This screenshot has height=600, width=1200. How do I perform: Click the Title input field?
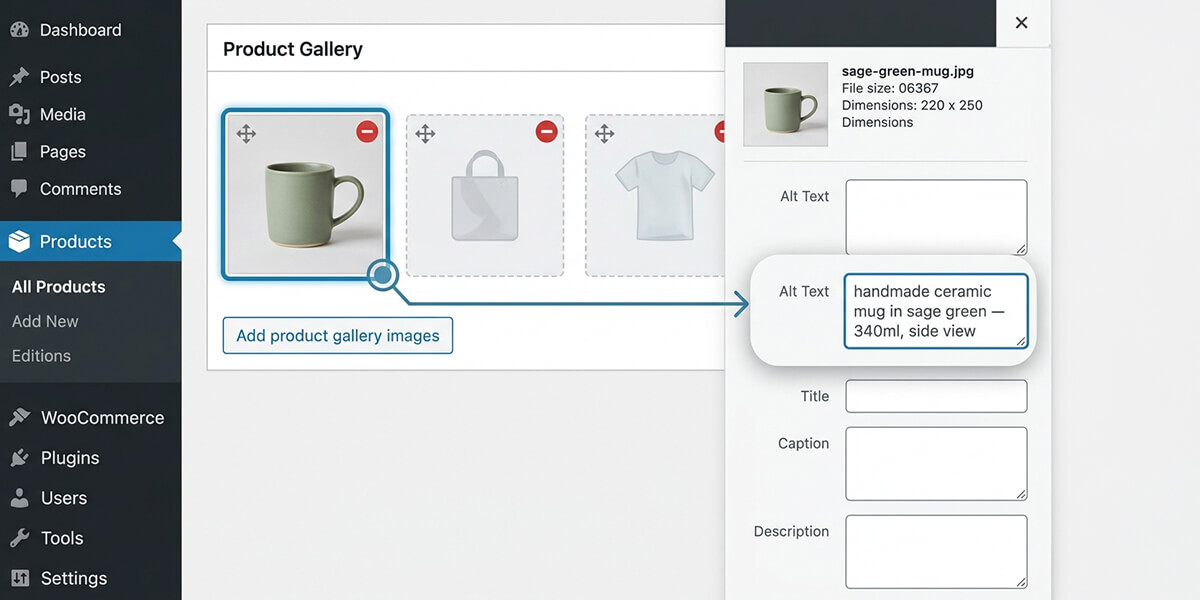(936, 396)
